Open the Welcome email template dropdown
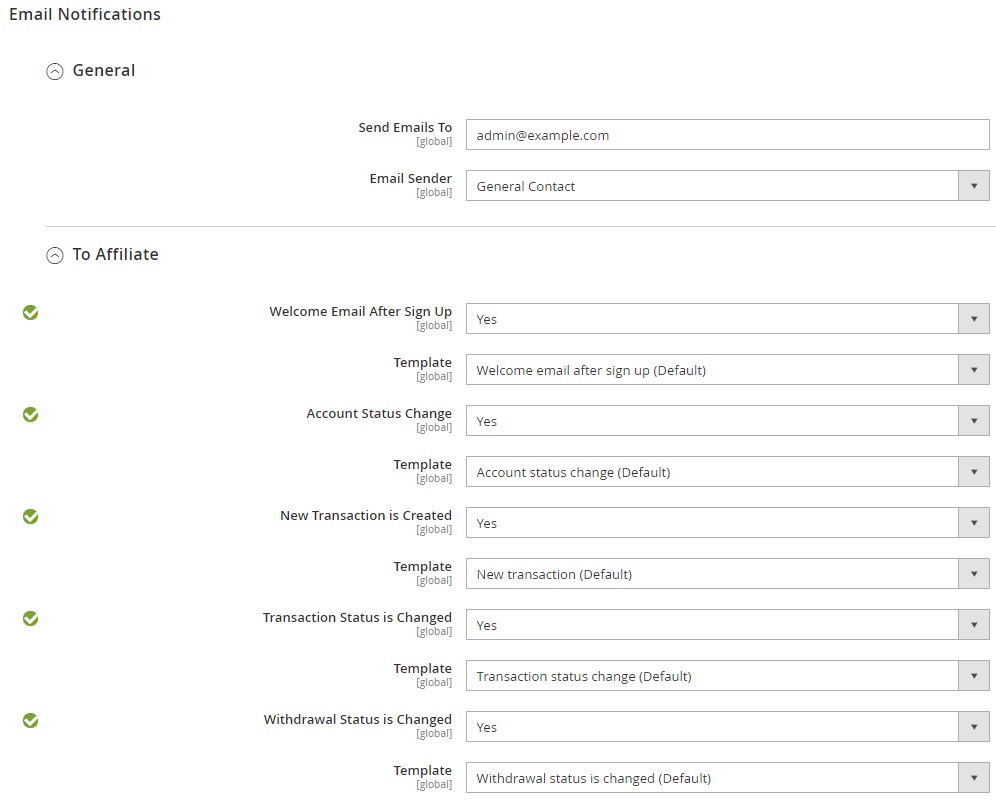The height and width of the screenshot is (803, 996). pyautogui.click(x=727, y=370)
